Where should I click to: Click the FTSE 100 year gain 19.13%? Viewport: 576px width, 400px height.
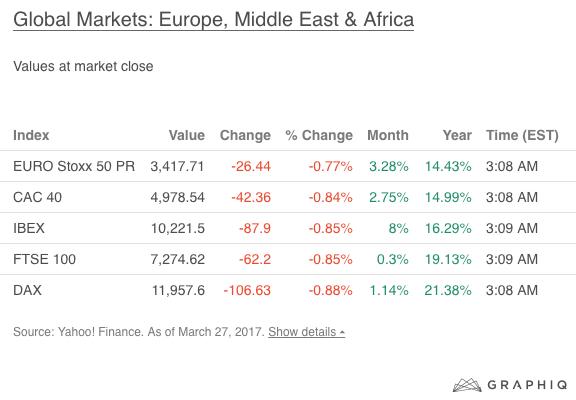[448, 259]
